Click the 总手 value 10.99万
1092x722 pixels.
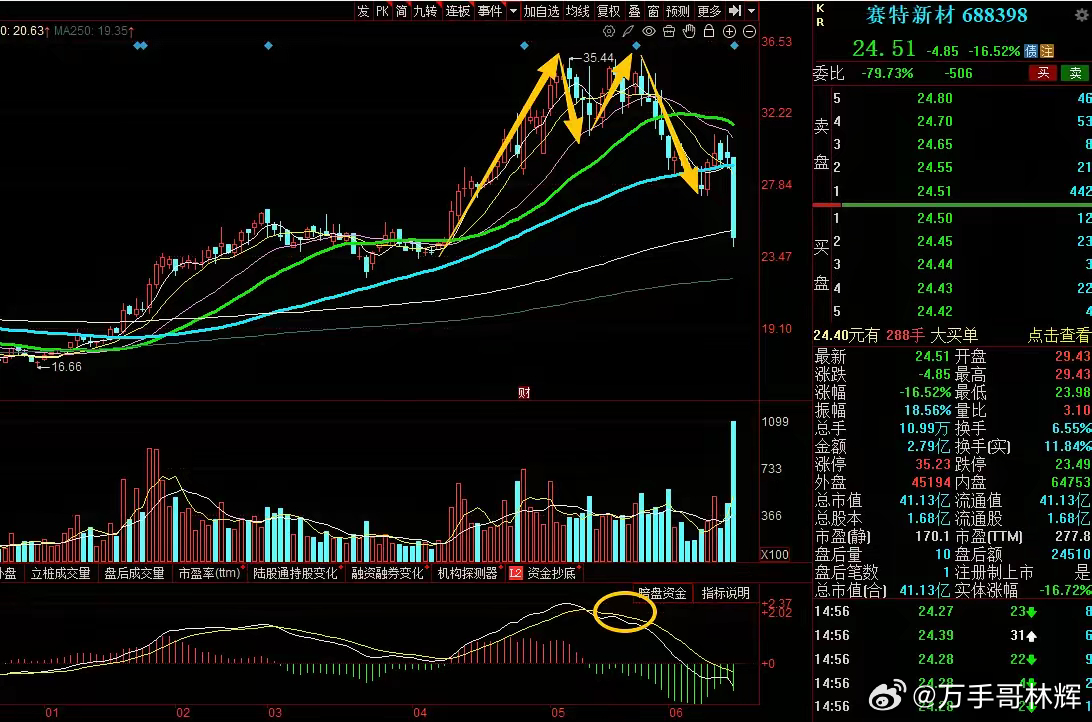coord(924,428)
